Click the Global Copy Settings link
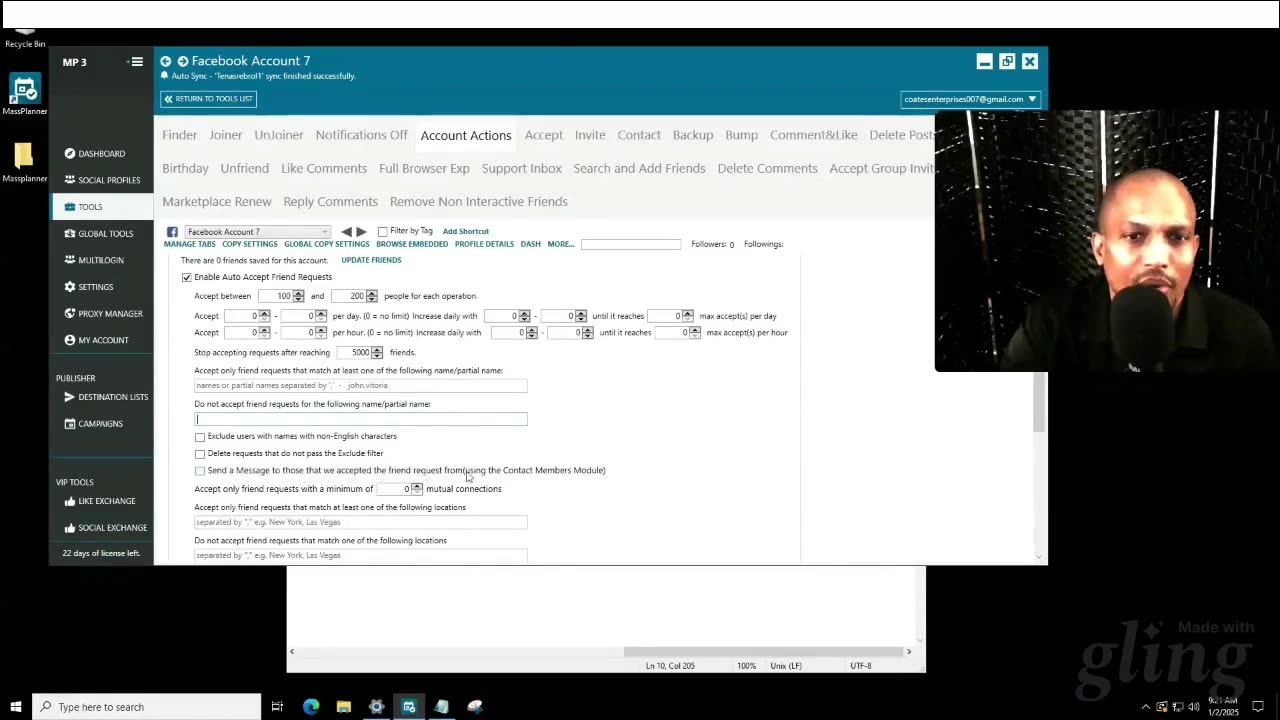 click(x=327, y=244)
